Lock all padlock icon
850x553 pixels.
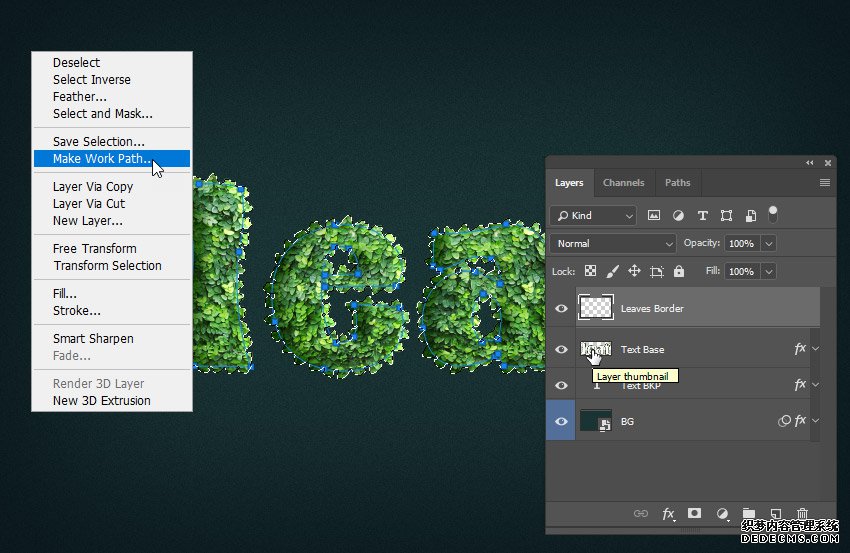point(679,271)
